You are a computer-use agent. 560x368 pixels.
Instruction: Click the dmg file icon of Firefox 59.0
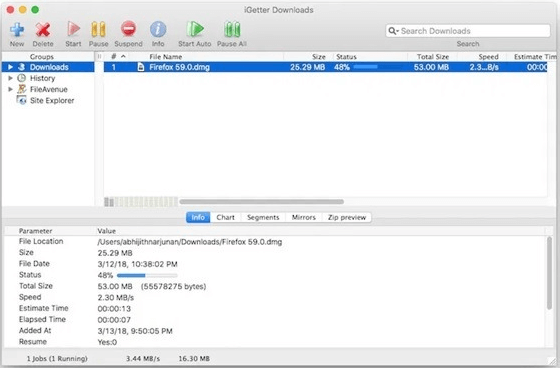click(141, 67)
